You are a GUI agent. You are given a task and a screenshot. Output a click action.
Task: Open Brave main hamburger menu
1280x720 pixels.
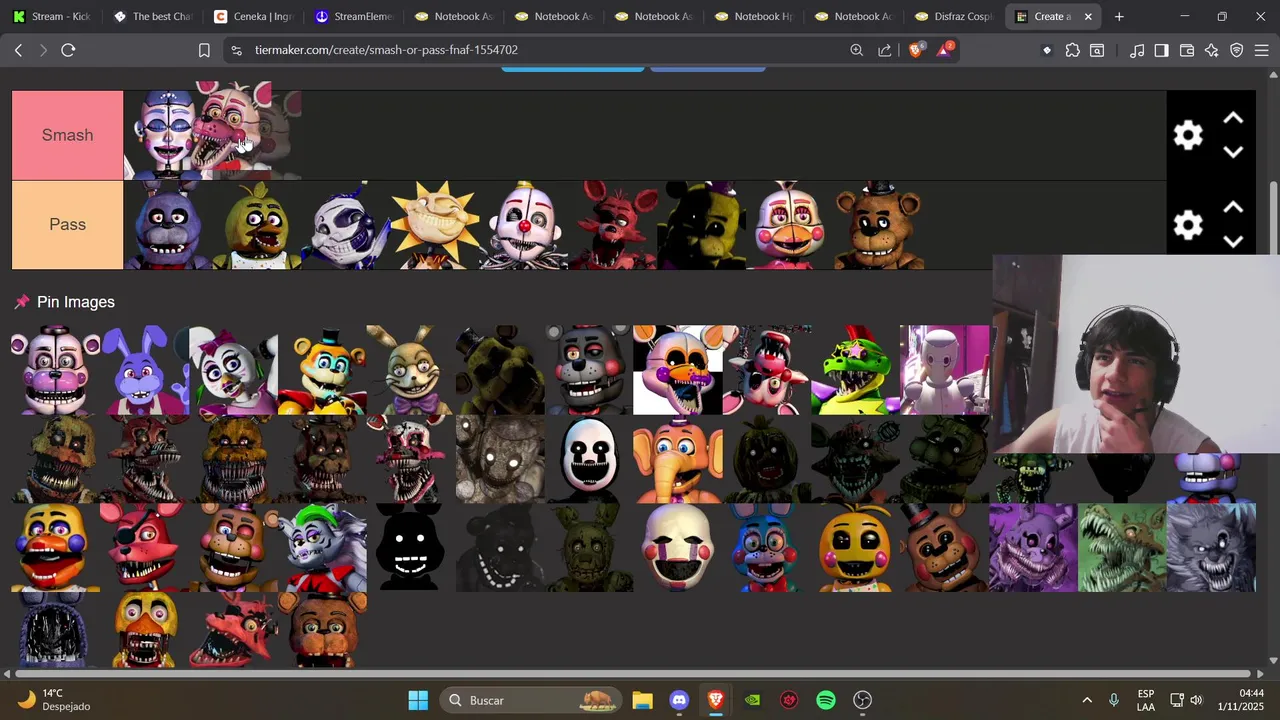point(1261,50)
